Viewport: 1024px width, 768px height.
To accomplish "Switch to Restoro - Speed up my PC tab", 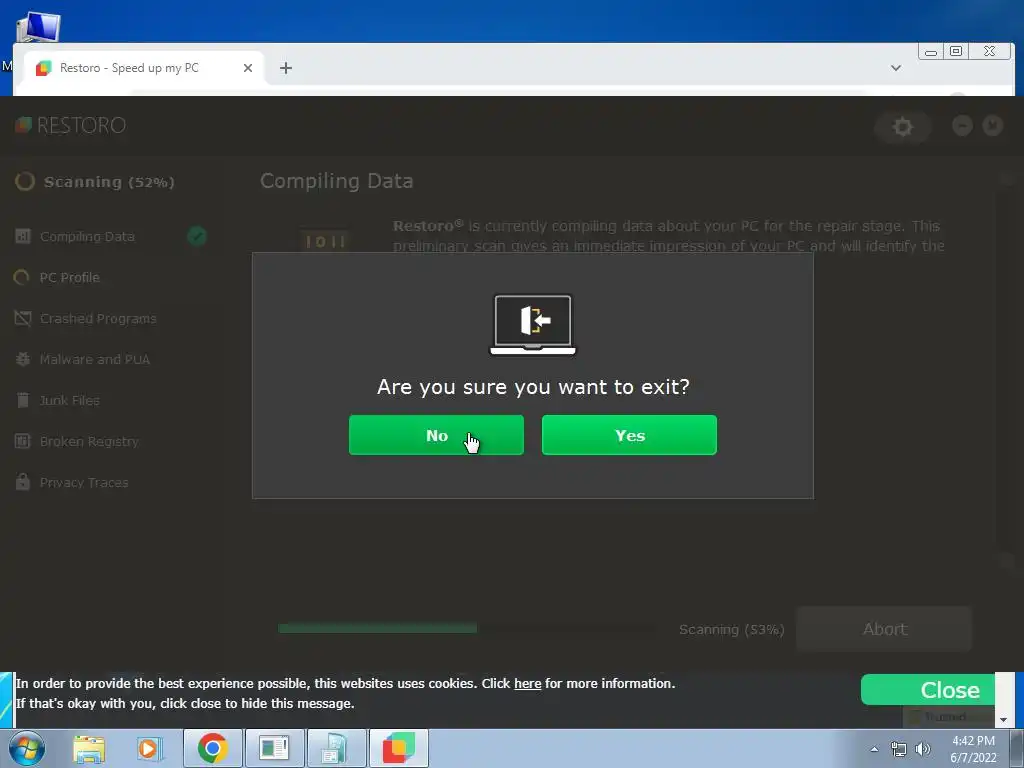I will click(129, 68).
